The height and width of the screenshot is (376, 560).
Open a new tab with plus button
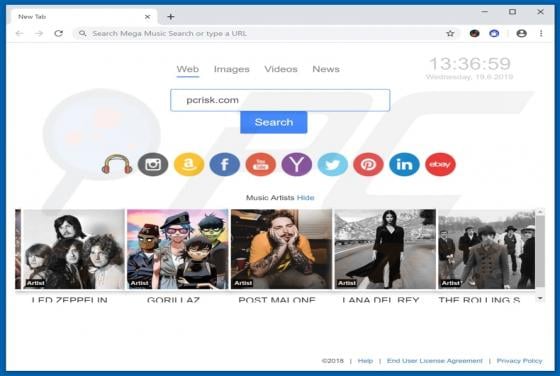coord(171,17)
